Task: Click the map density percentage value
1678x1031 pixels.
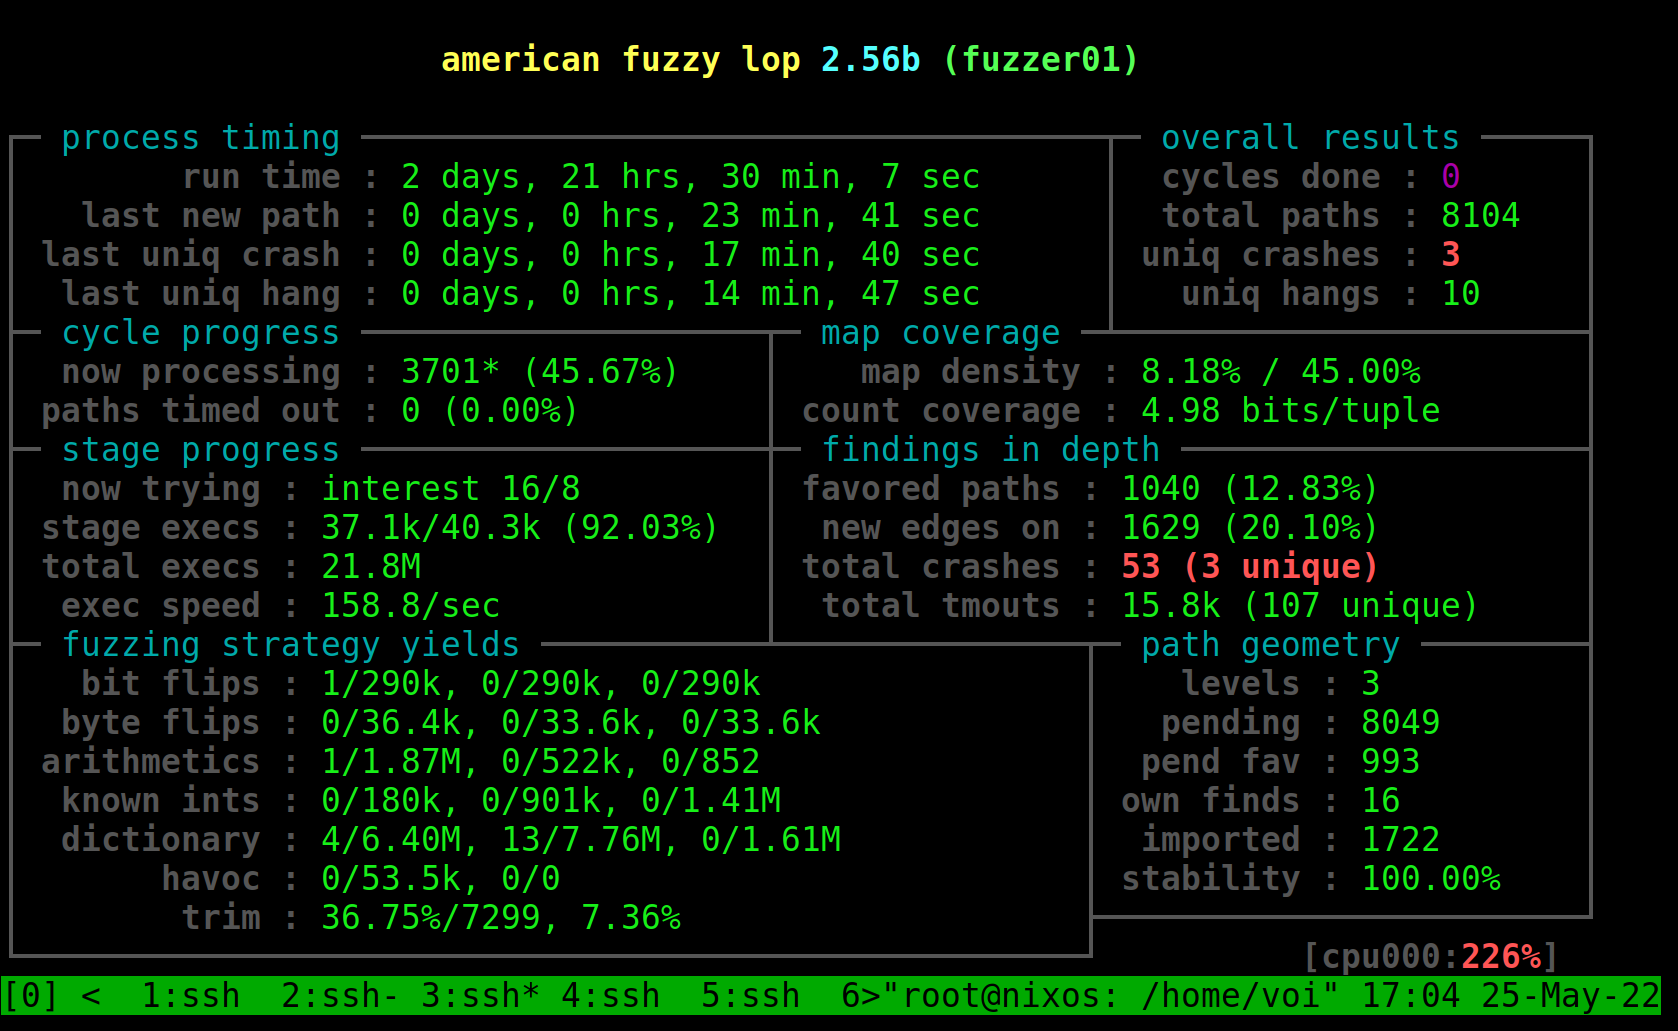Action: tap(1280, 372)
